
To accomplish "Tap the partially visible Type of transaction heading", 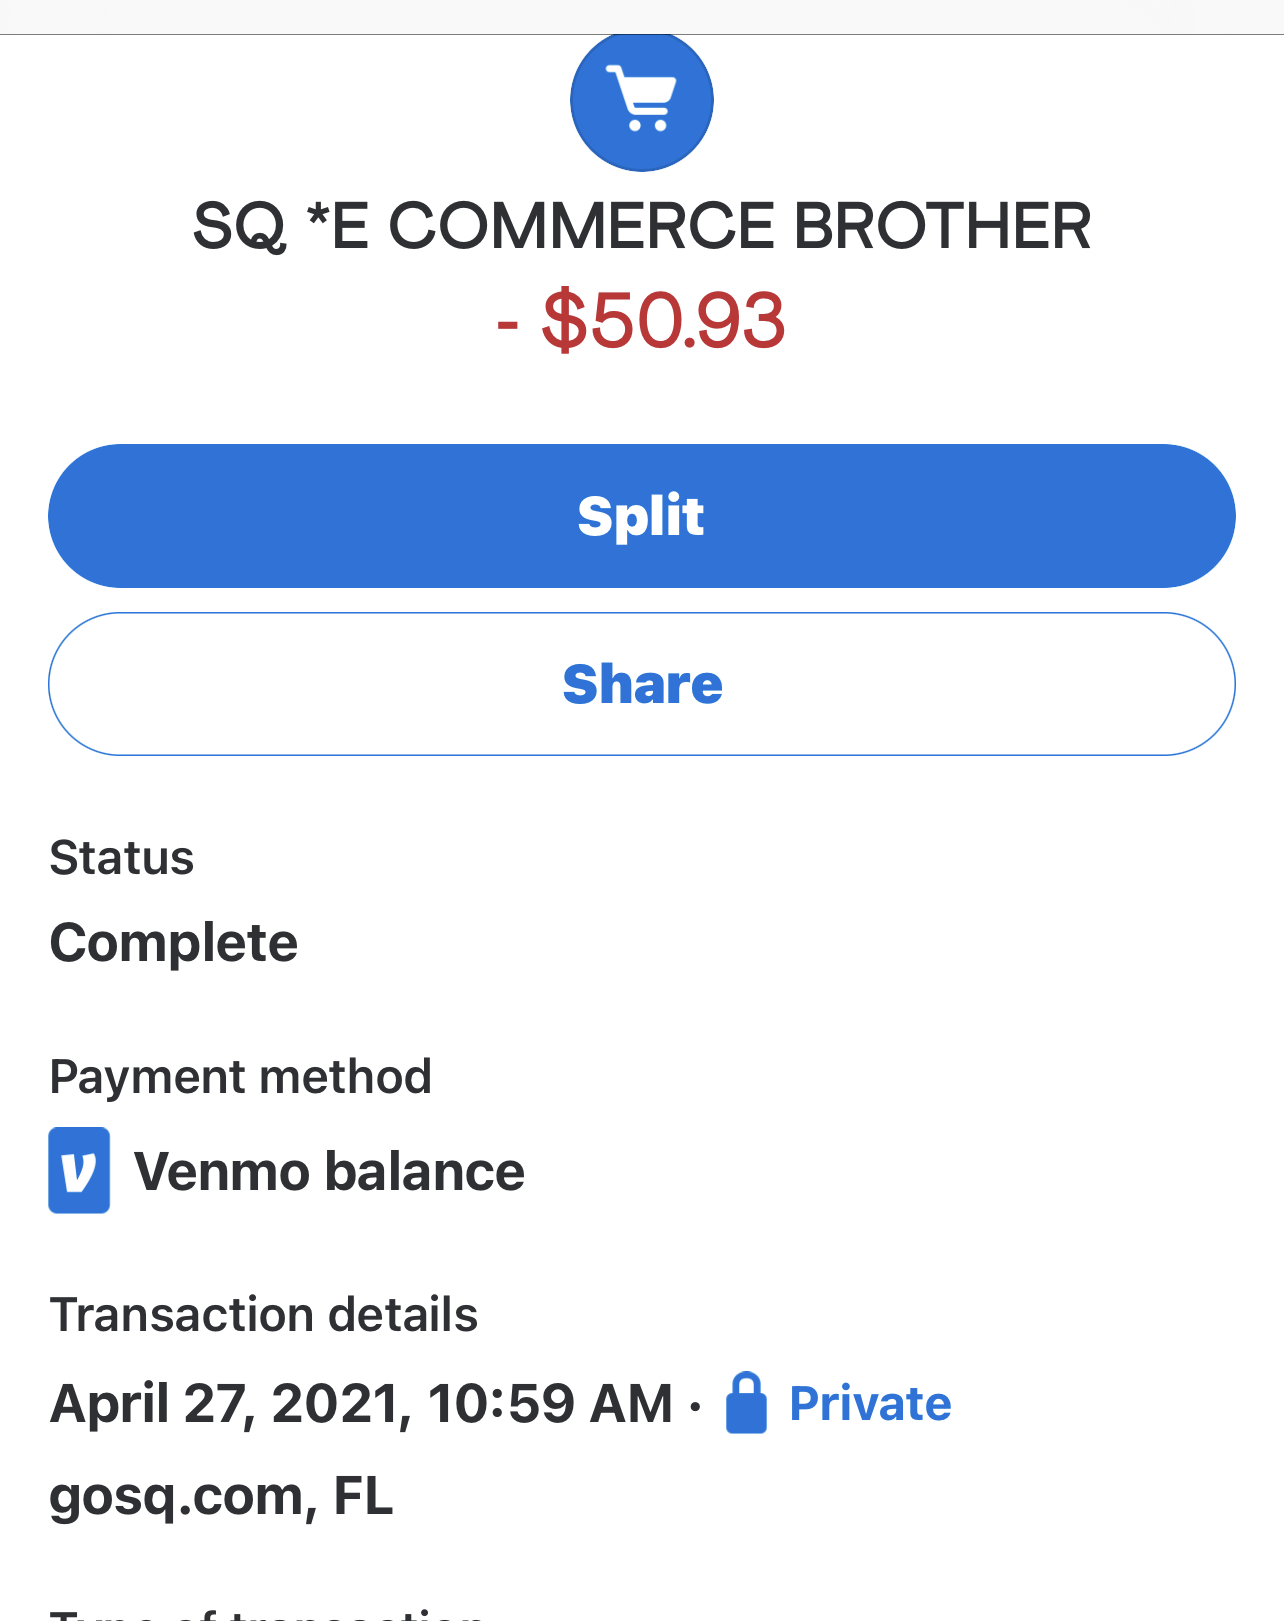I will 268,1613.
